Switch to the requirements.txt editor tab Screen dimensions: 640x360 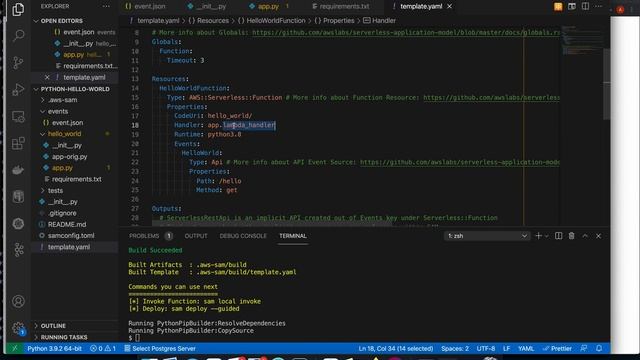click(342, 7)
